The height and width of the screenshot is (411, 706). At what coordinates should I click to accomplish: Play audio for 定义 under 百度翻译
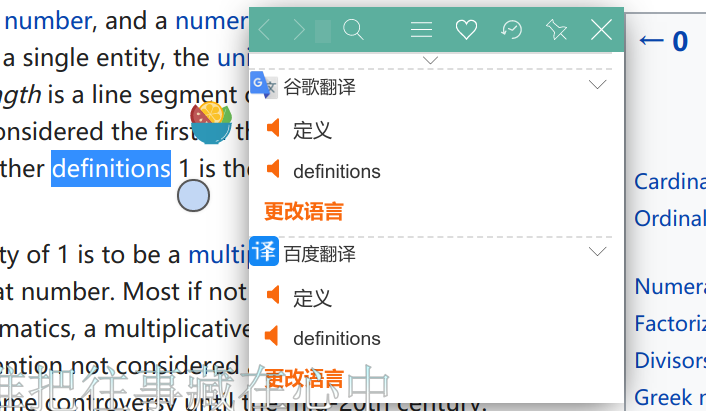point(273,295)
